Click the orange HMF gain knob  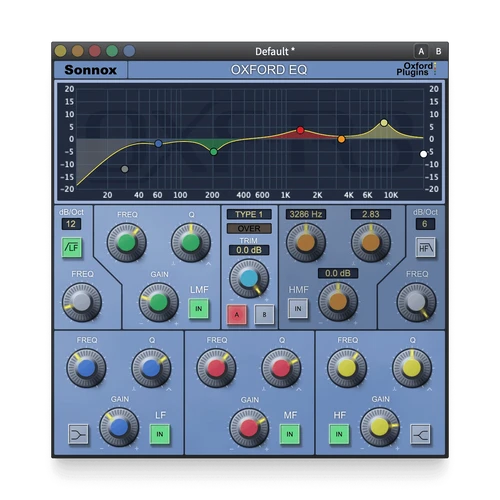pyautogui.click(x=338, y=301)
